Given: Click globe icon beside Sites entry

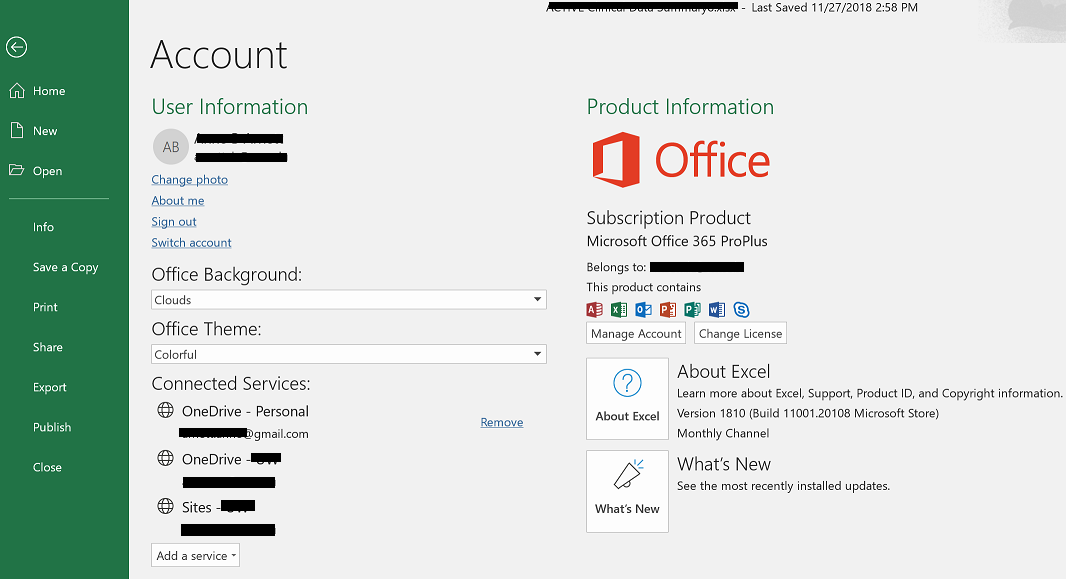Looking at the screenshot, I should (165, 506).
